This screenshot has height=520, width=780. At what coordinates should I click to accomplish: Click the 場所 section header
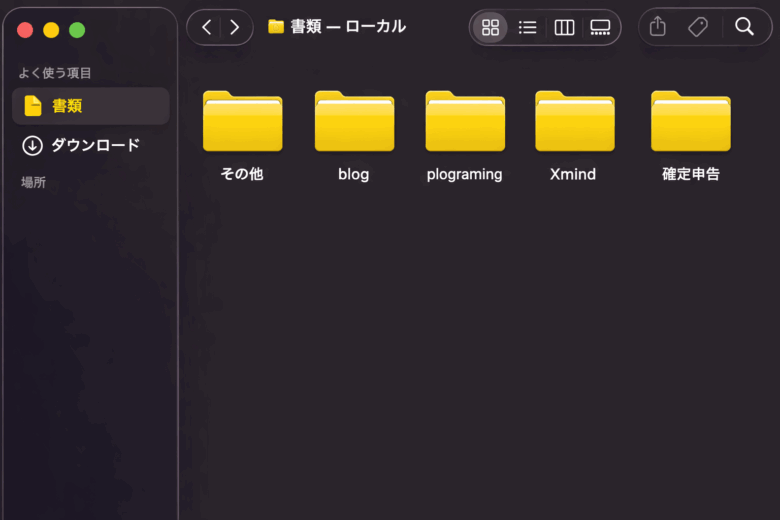(x=34, y=182)
